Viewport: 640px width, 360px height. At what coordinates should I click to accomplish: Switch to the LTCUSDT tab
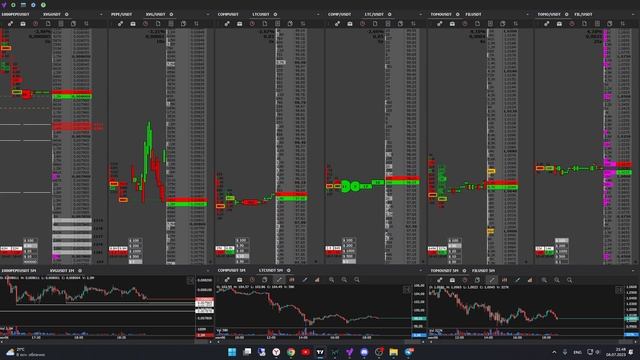point(261,14)
